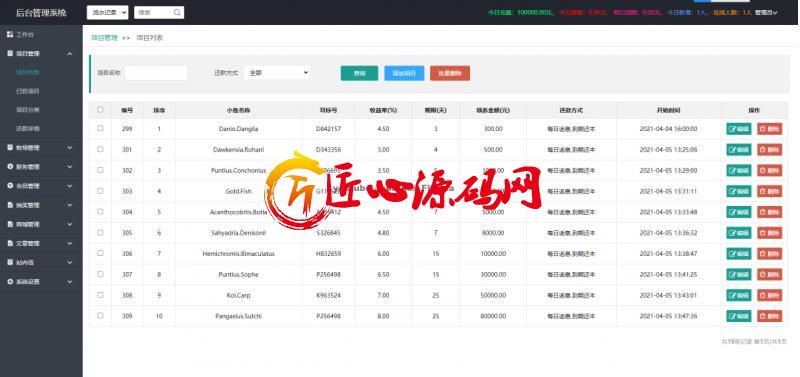Open 还款详情 in the sidebar submenu

[x=28, y=129]
